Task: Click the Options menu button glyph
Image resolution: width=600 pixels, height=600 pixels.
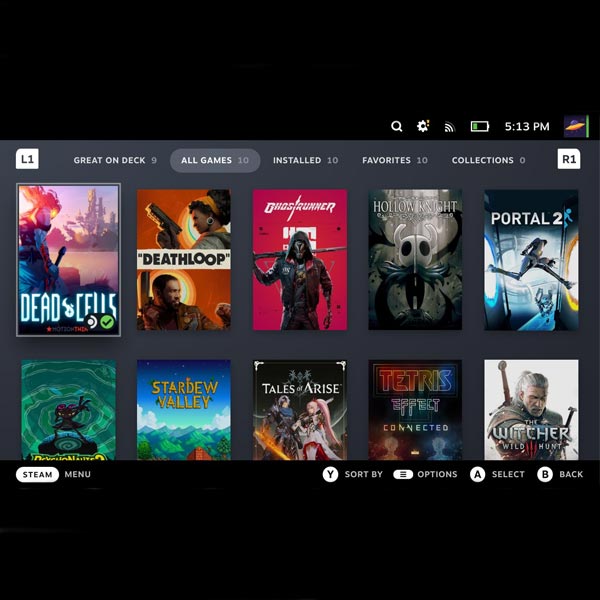Action: (x=403, y=474)
